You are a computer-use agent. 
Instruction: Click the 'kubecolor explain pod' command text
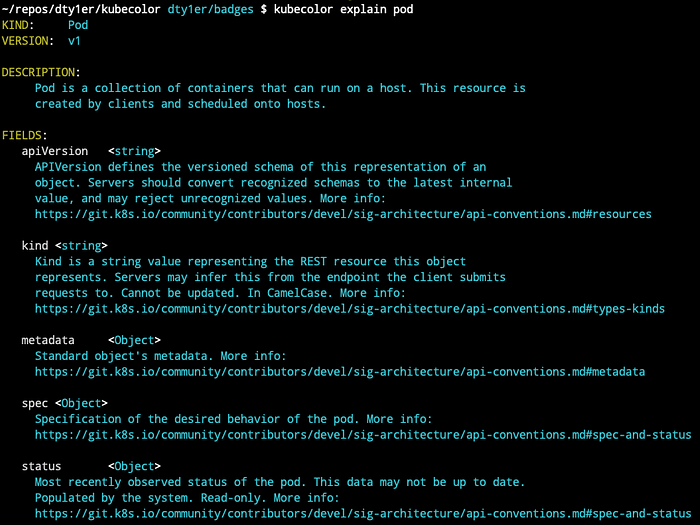(343, 9)
